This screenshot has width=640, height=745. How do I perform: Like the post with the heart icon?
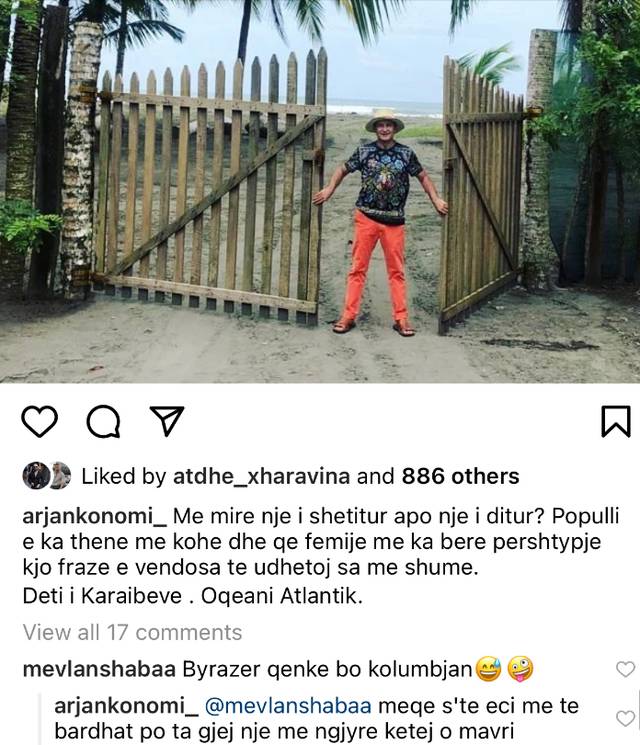pyautogui.click(x=40, y=421)
